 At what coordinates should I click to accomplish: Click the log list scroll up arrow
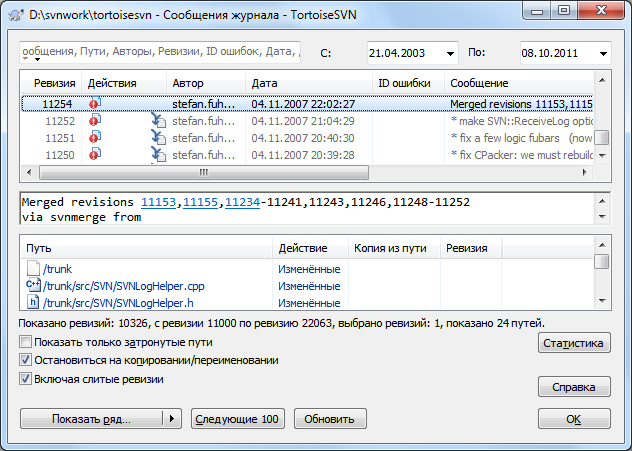pyautogui.click(x=602, y=80)
